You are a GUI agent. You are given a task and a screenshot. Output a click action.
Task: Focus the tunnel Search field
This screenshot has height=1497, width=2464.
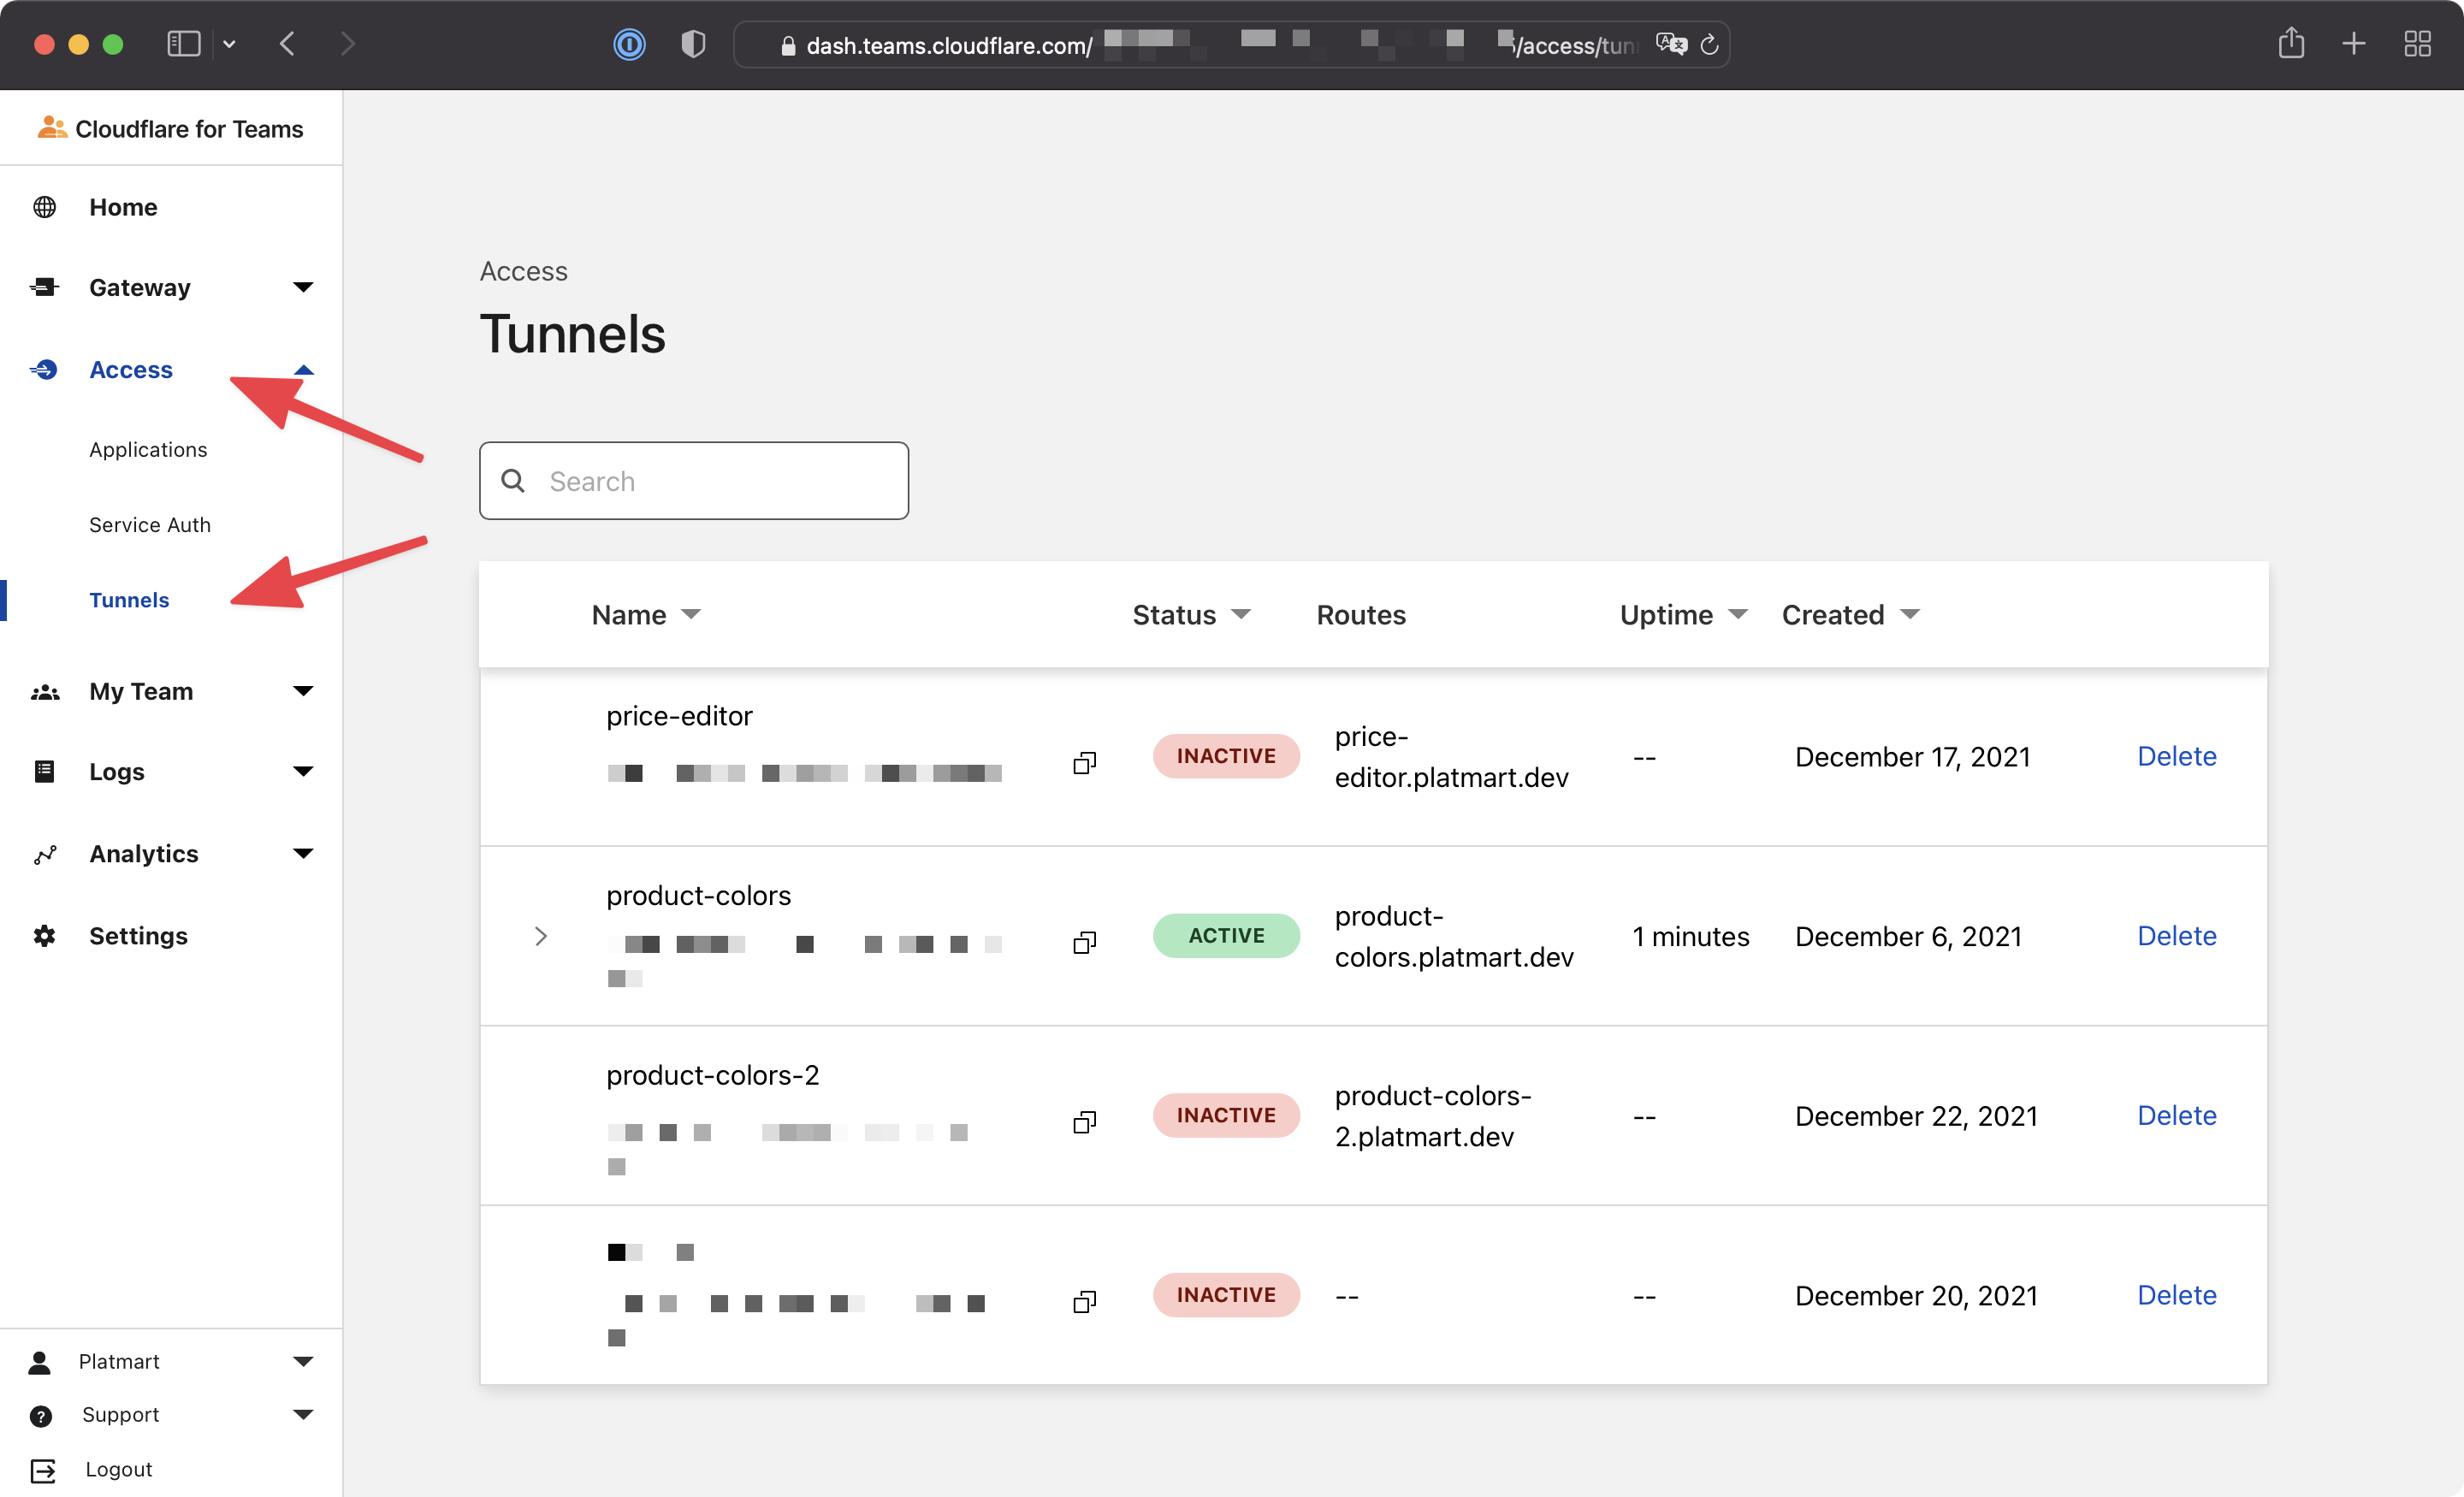(x=694, y=480)
